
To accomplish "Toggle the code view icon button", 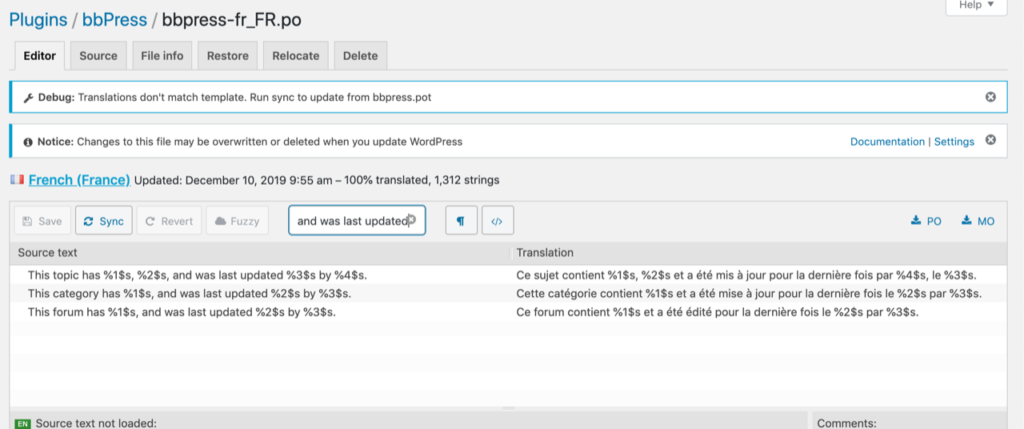I will pos(498,221).
